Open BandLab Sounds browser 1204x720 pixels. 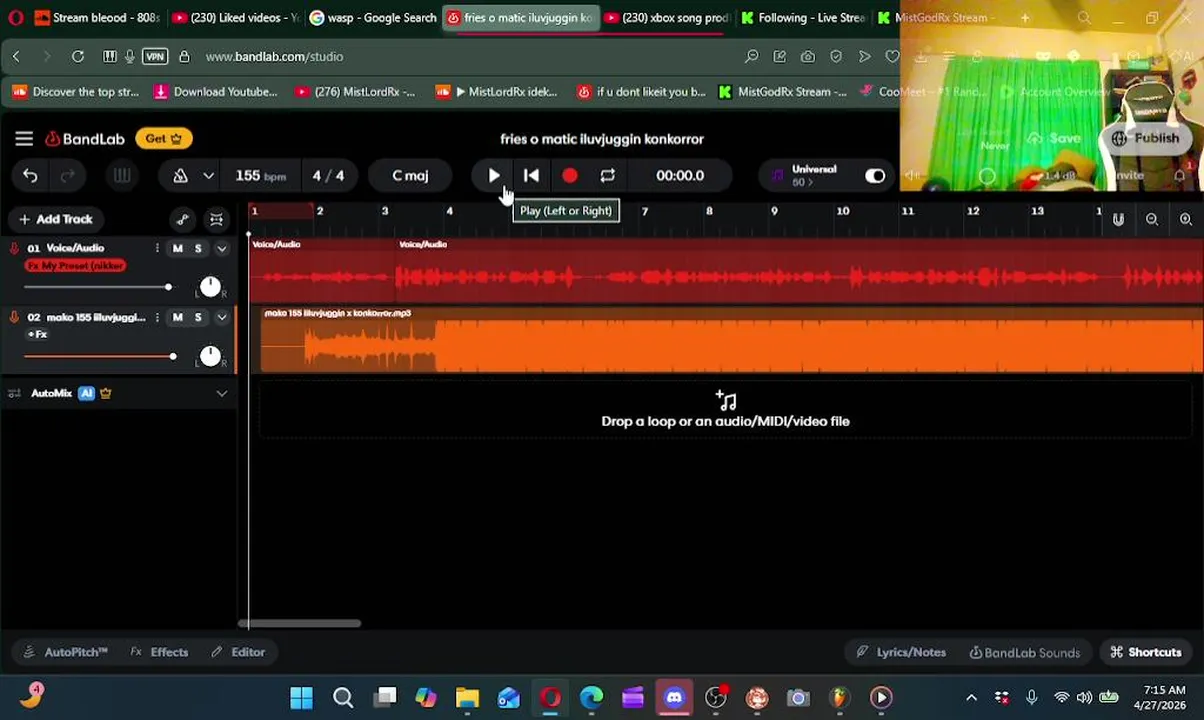(x=1025, y=653)
